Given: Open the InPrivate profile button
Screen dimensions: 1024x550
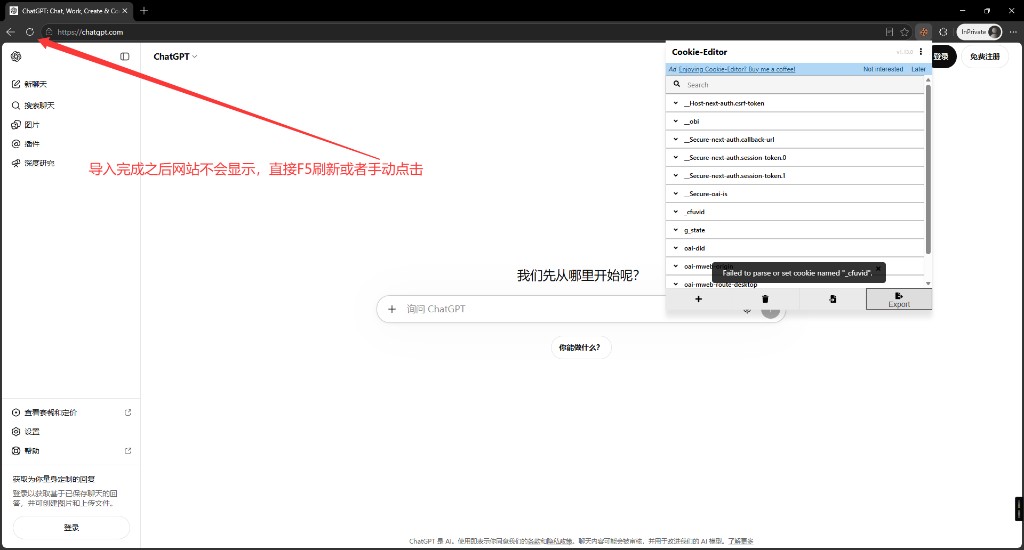Looking at the screenshot, I should (x=980, y=31).
